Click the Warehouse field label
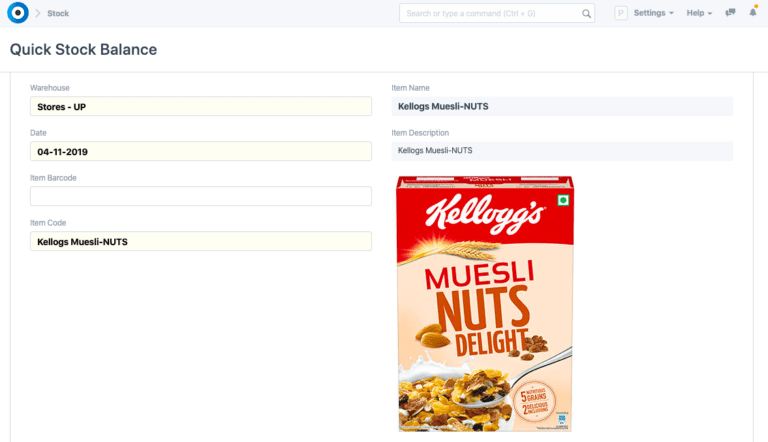 point(50,88)
